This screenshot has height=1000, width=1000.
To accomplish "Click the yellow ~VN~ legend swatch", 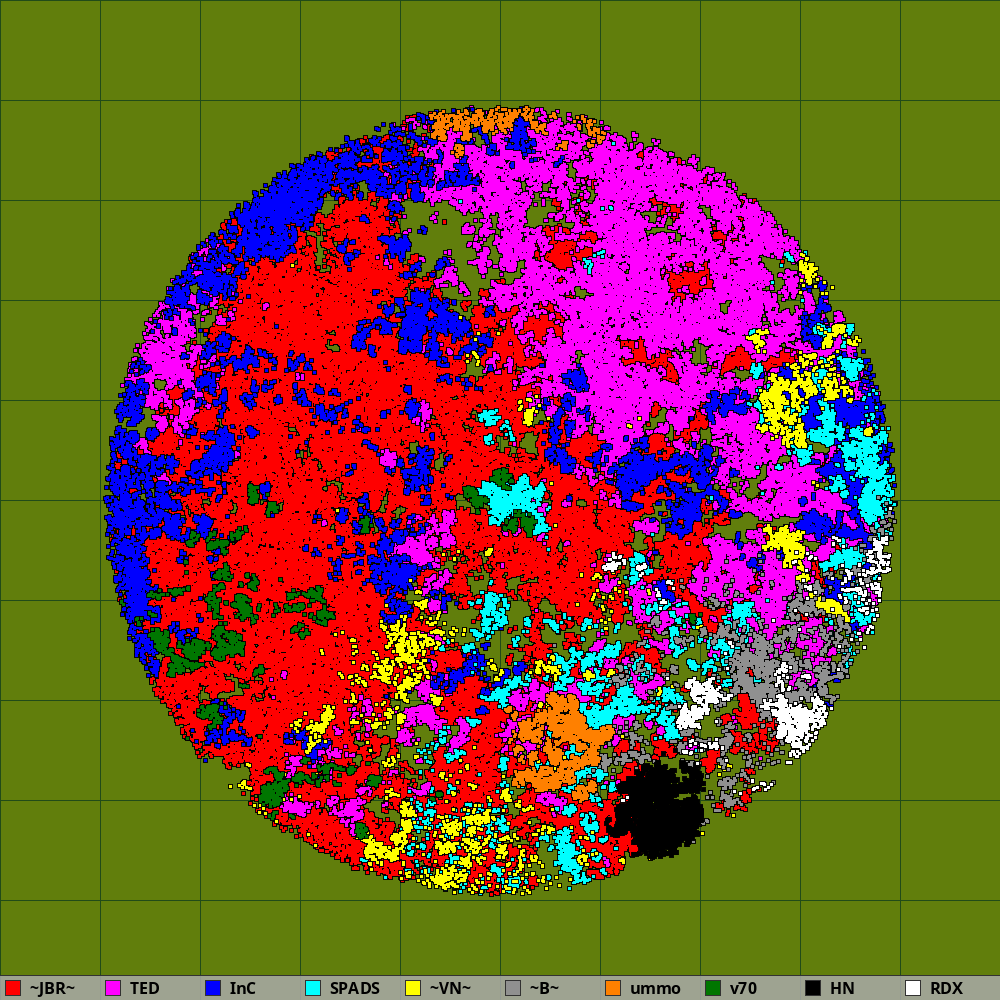I will click(x=413, y=988).
